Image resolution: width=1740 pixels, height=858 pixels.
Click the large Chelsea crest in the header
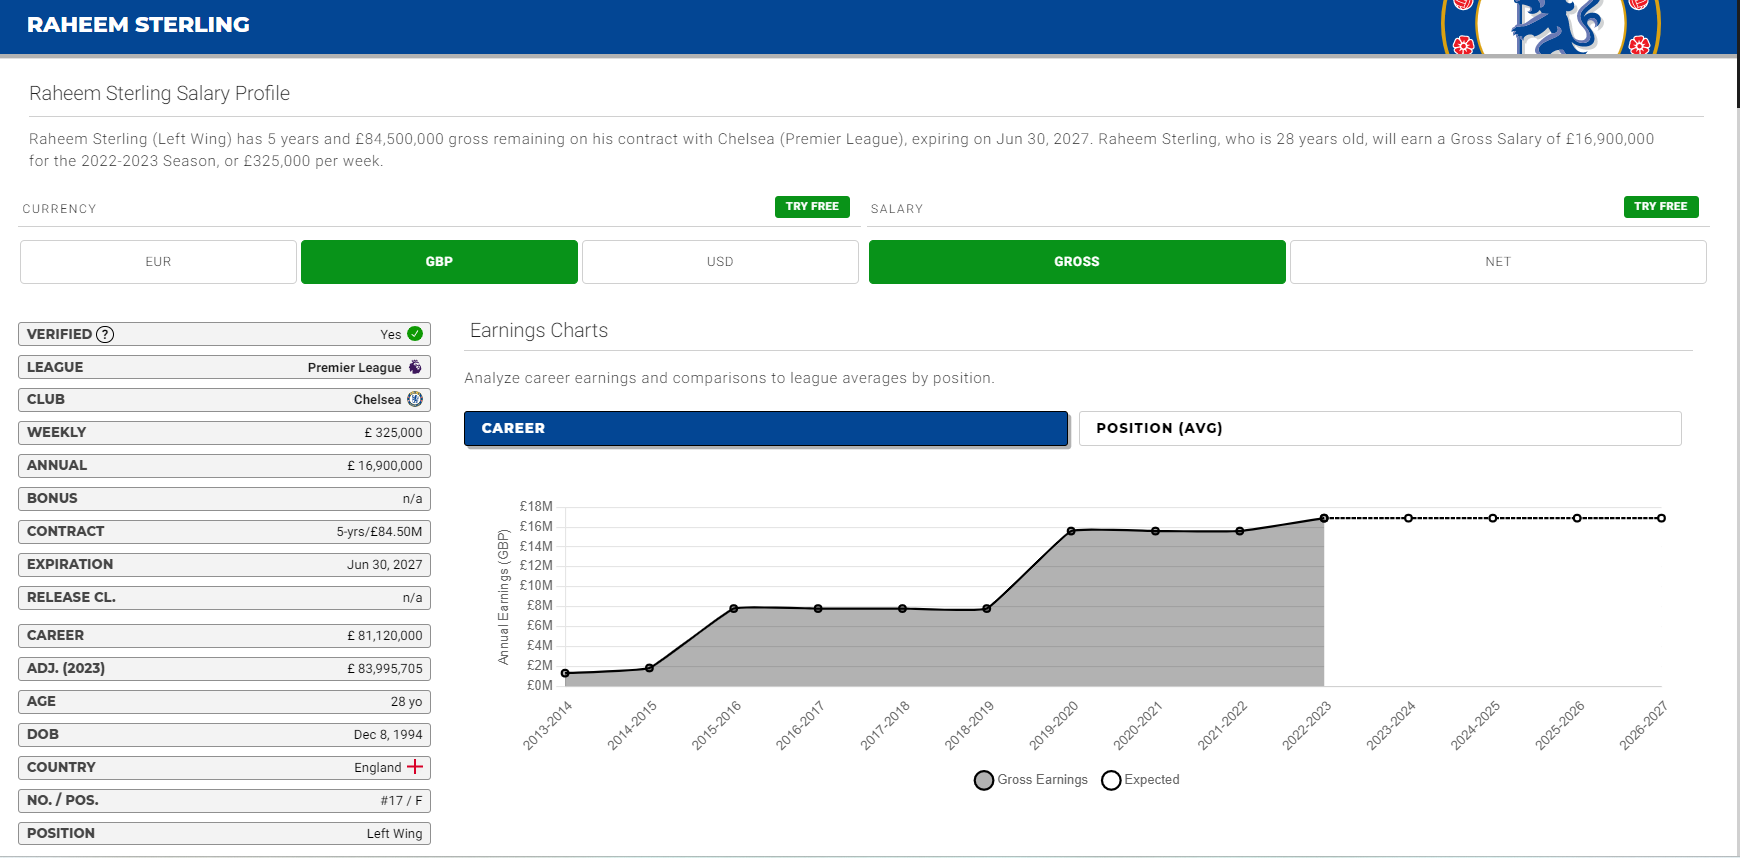pos(1551,27)
